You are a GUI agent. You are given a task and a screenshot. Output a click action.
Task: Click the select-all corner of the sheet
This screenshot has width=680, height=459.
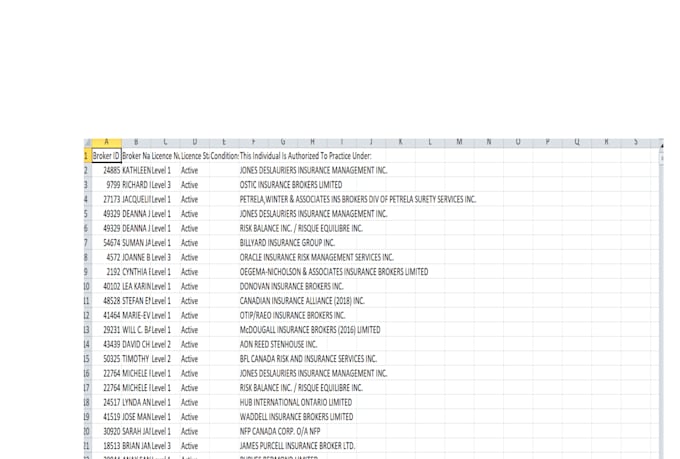(88, 142)
